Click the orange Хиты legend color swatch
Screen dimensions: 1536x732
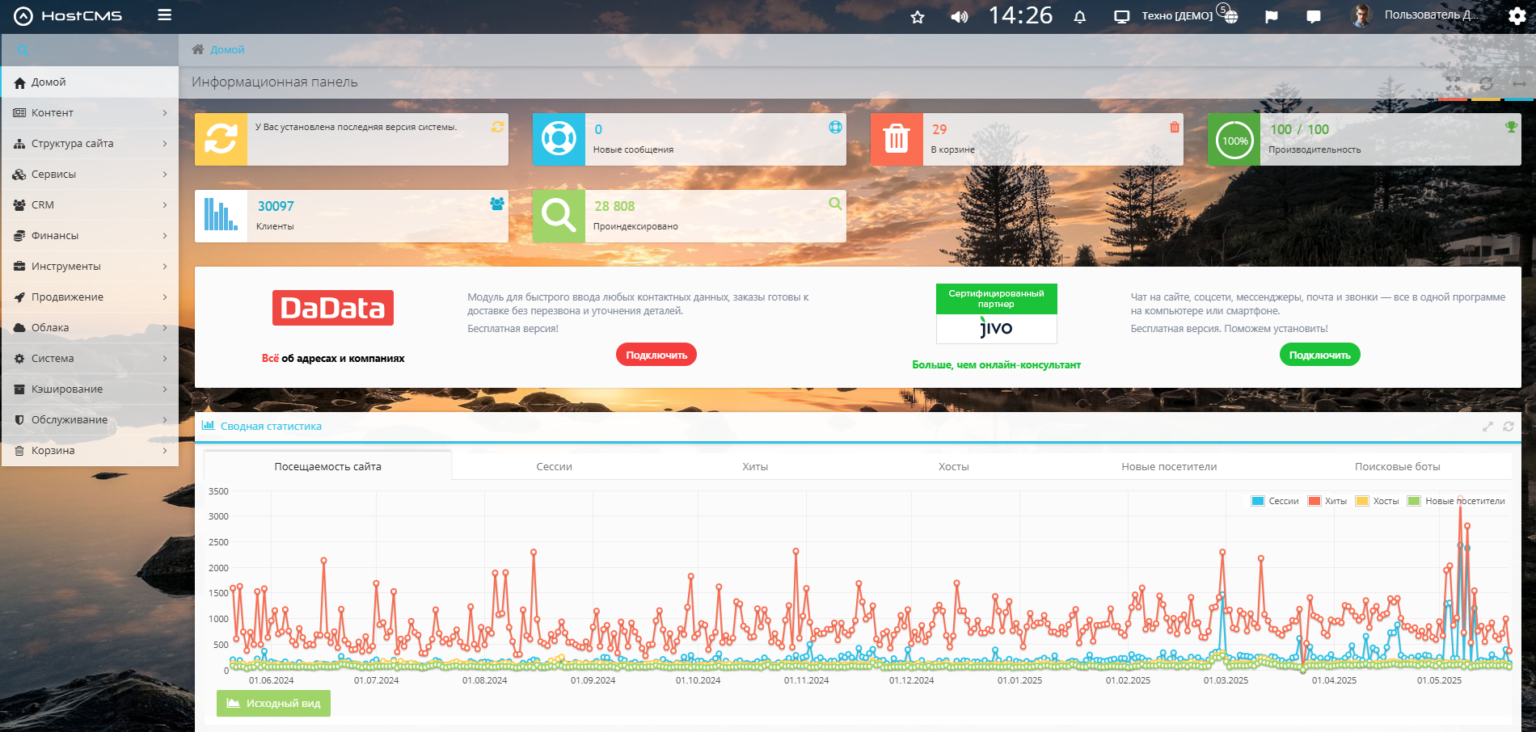1314,501
